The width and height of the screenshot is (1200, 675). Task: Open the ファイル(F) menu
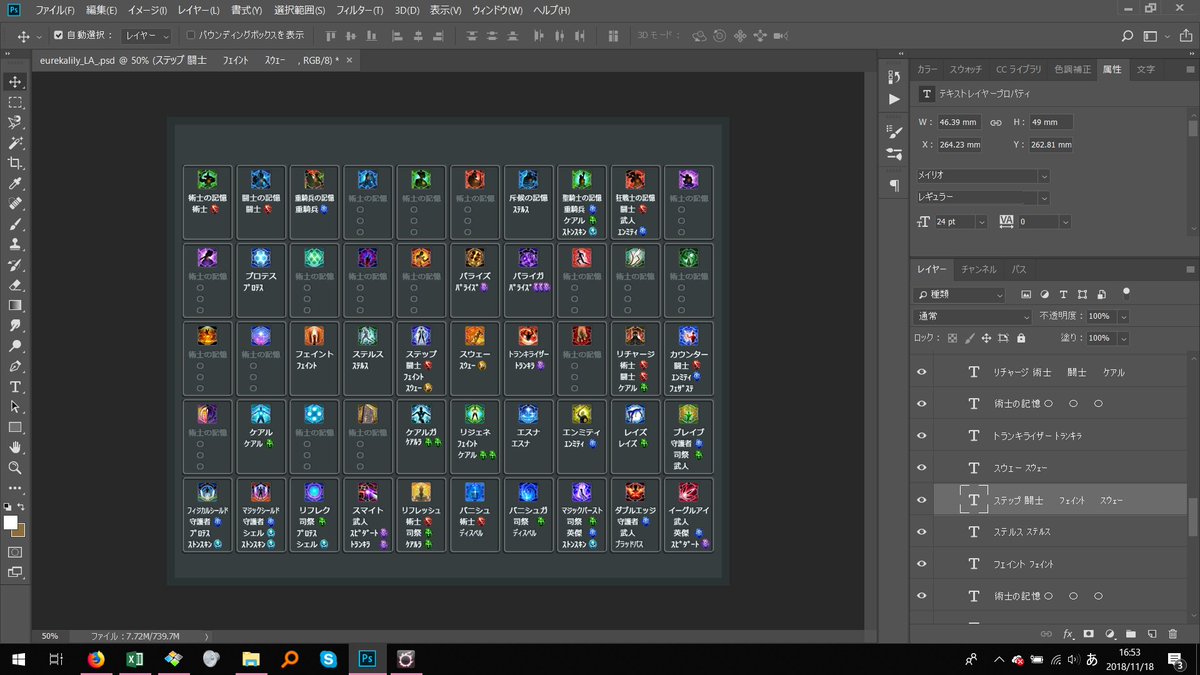(x=55, y=10)
